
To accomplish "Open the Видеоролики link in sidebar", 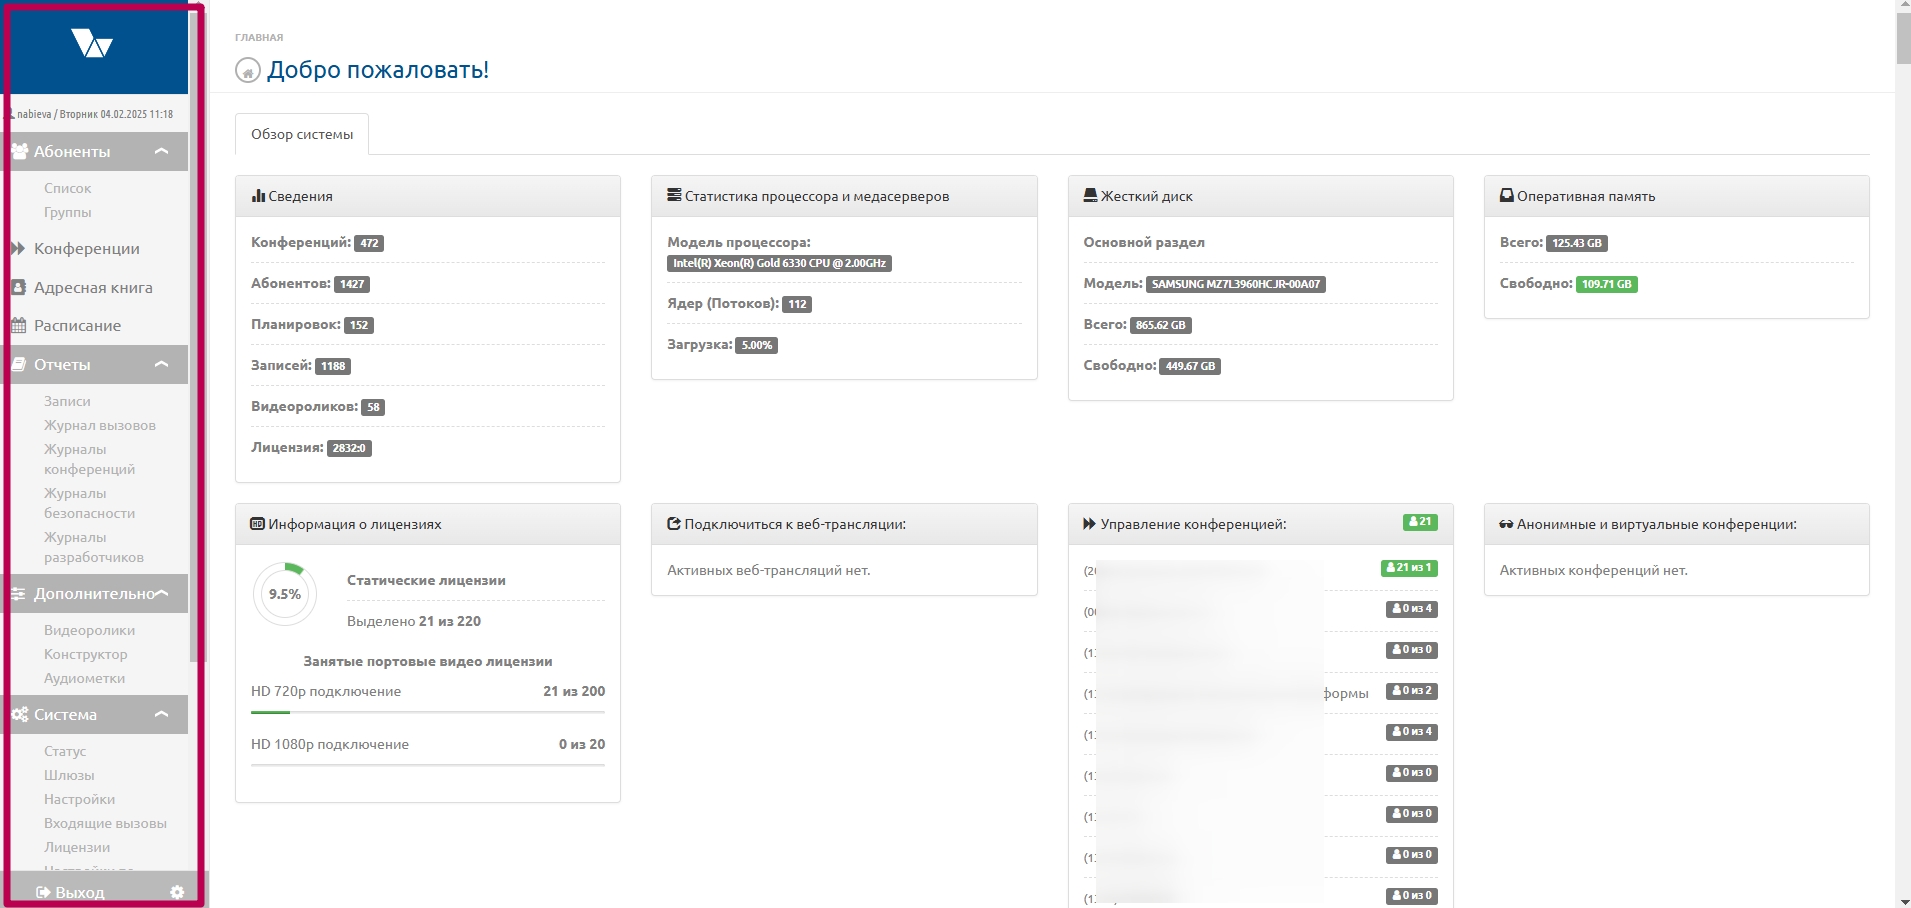I will click(x=89, y=630).
